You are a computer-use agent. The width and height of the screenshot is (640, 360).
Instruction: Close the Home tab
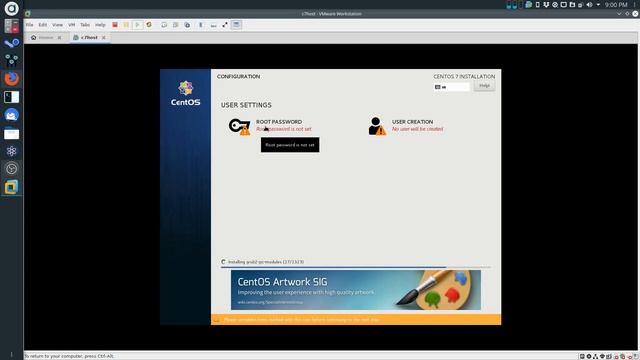(x=60, y=38)
